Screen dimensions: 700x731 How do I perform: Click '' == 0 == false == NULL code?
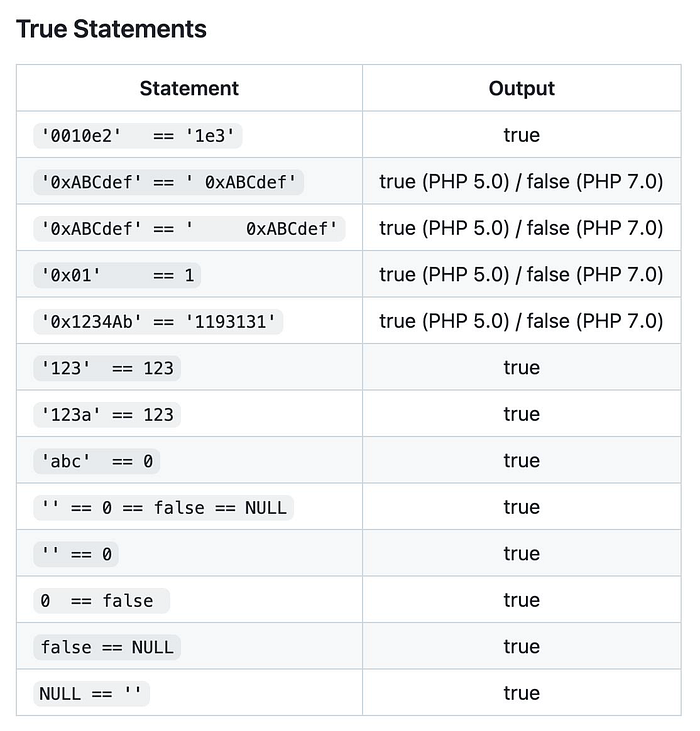163,507
